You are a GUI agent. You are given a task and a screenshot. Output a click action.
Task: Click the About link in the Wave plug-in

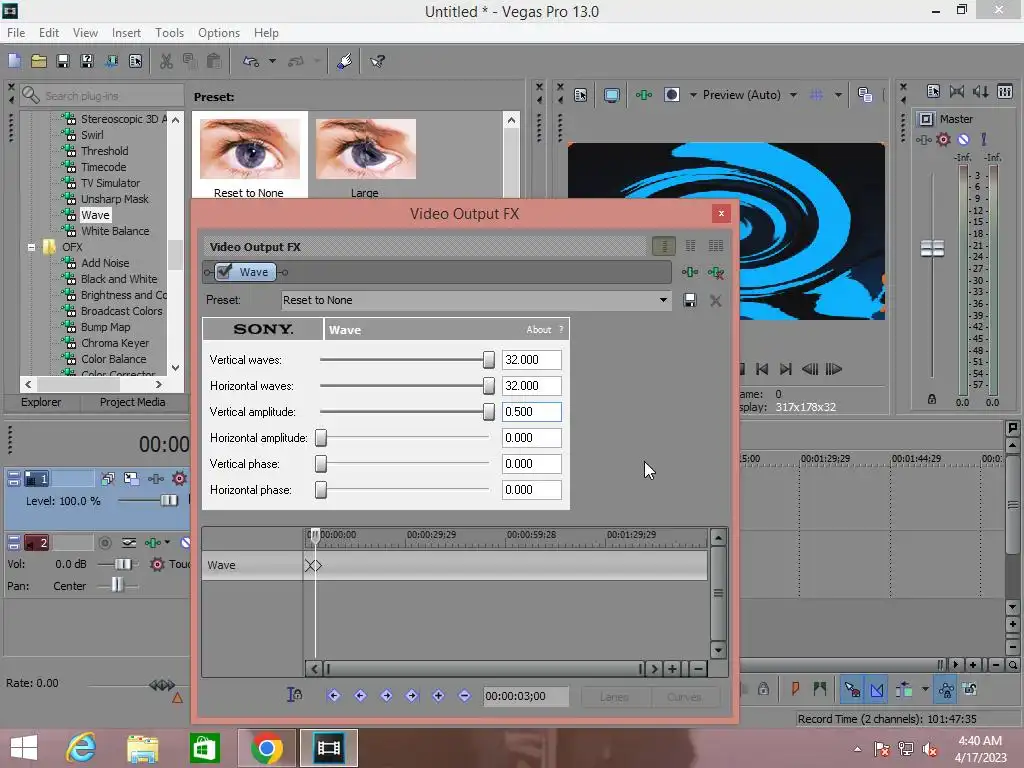539,330
